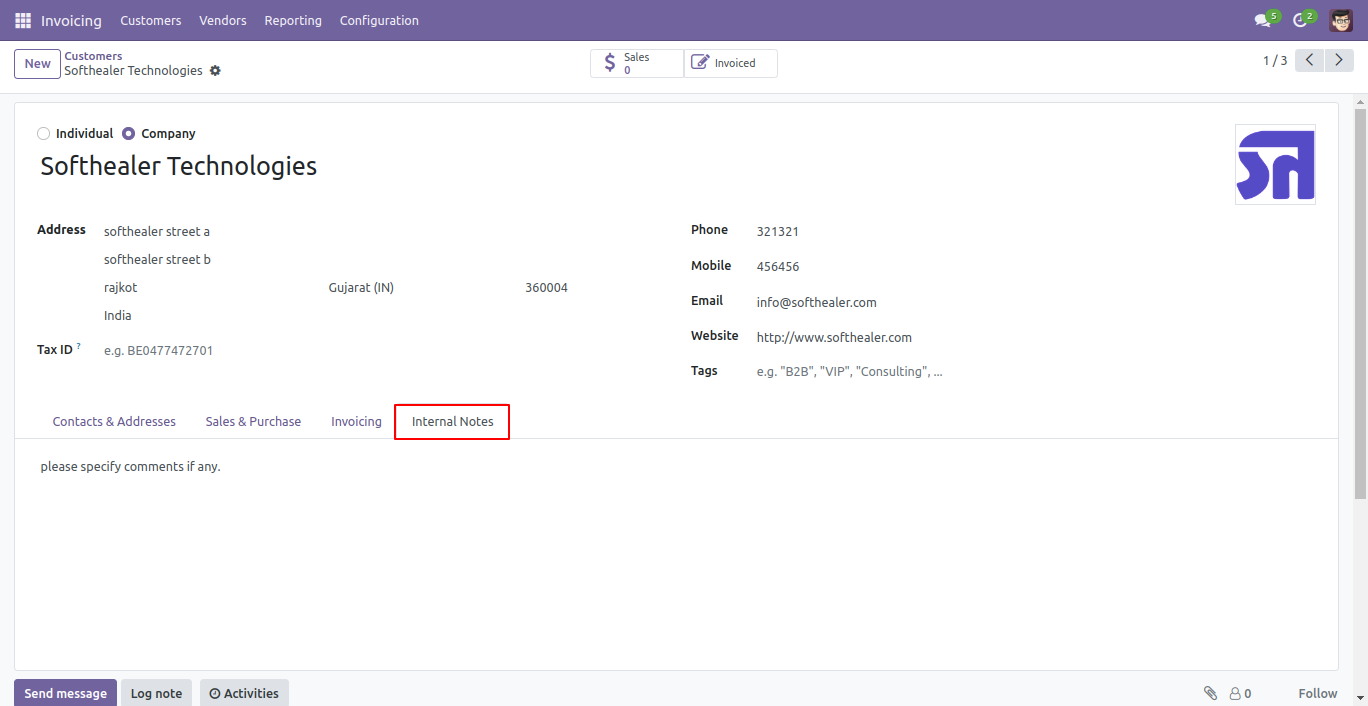Select the Company radio button
The height and width of the screenshot is (706, 1368).
[x=128, y=133]
